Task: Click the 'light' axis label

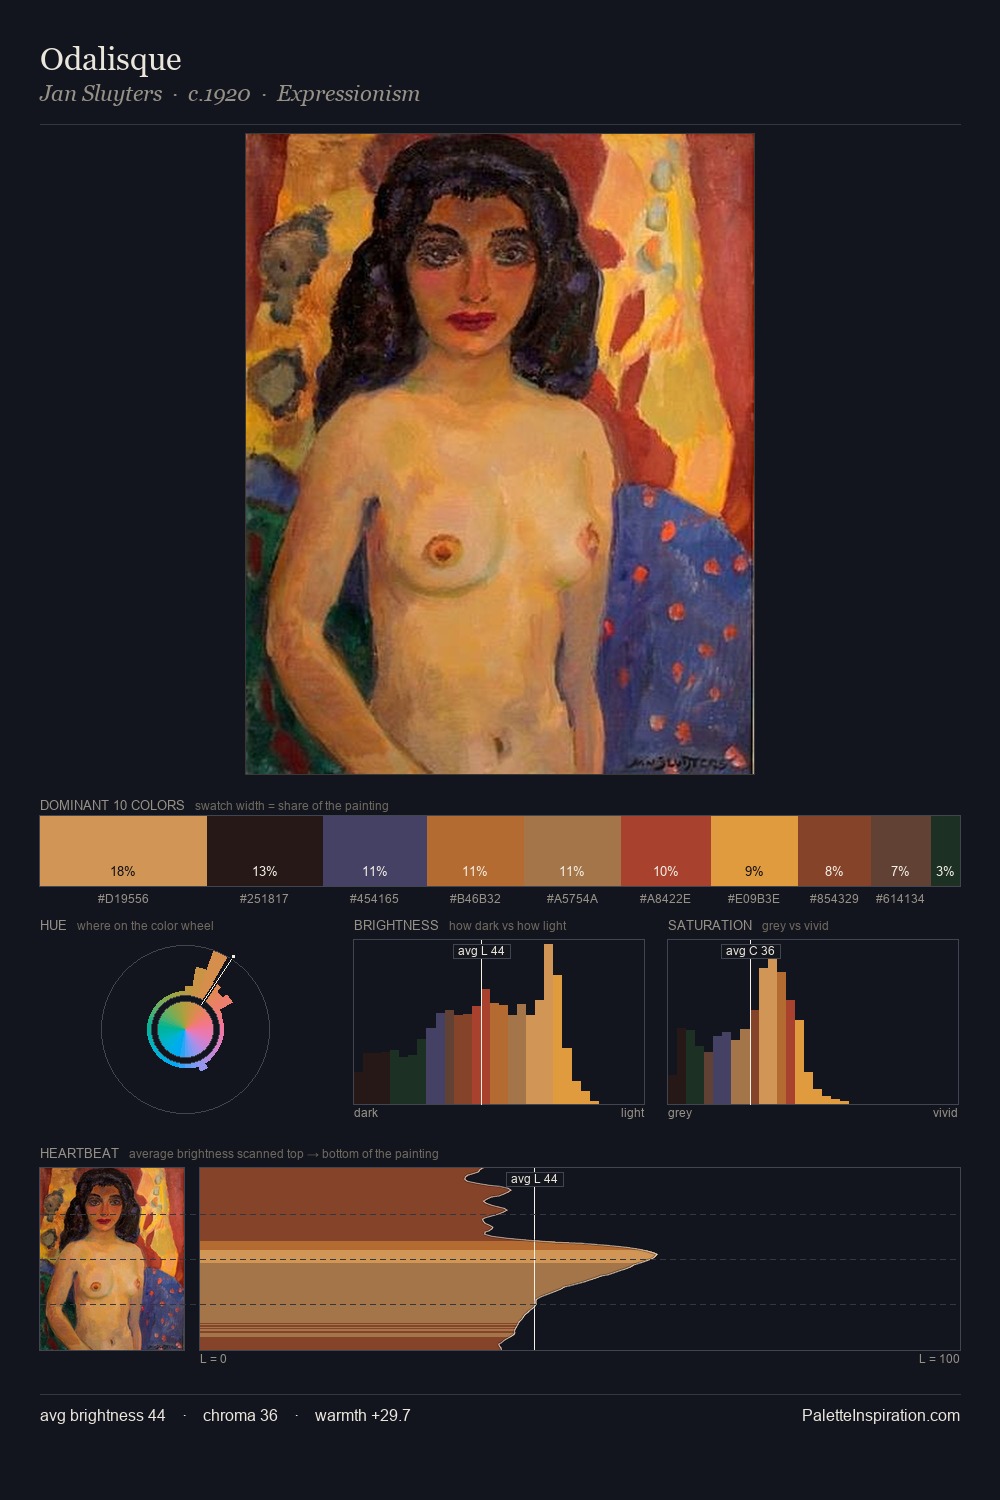Action: (x=632, y=1113)
